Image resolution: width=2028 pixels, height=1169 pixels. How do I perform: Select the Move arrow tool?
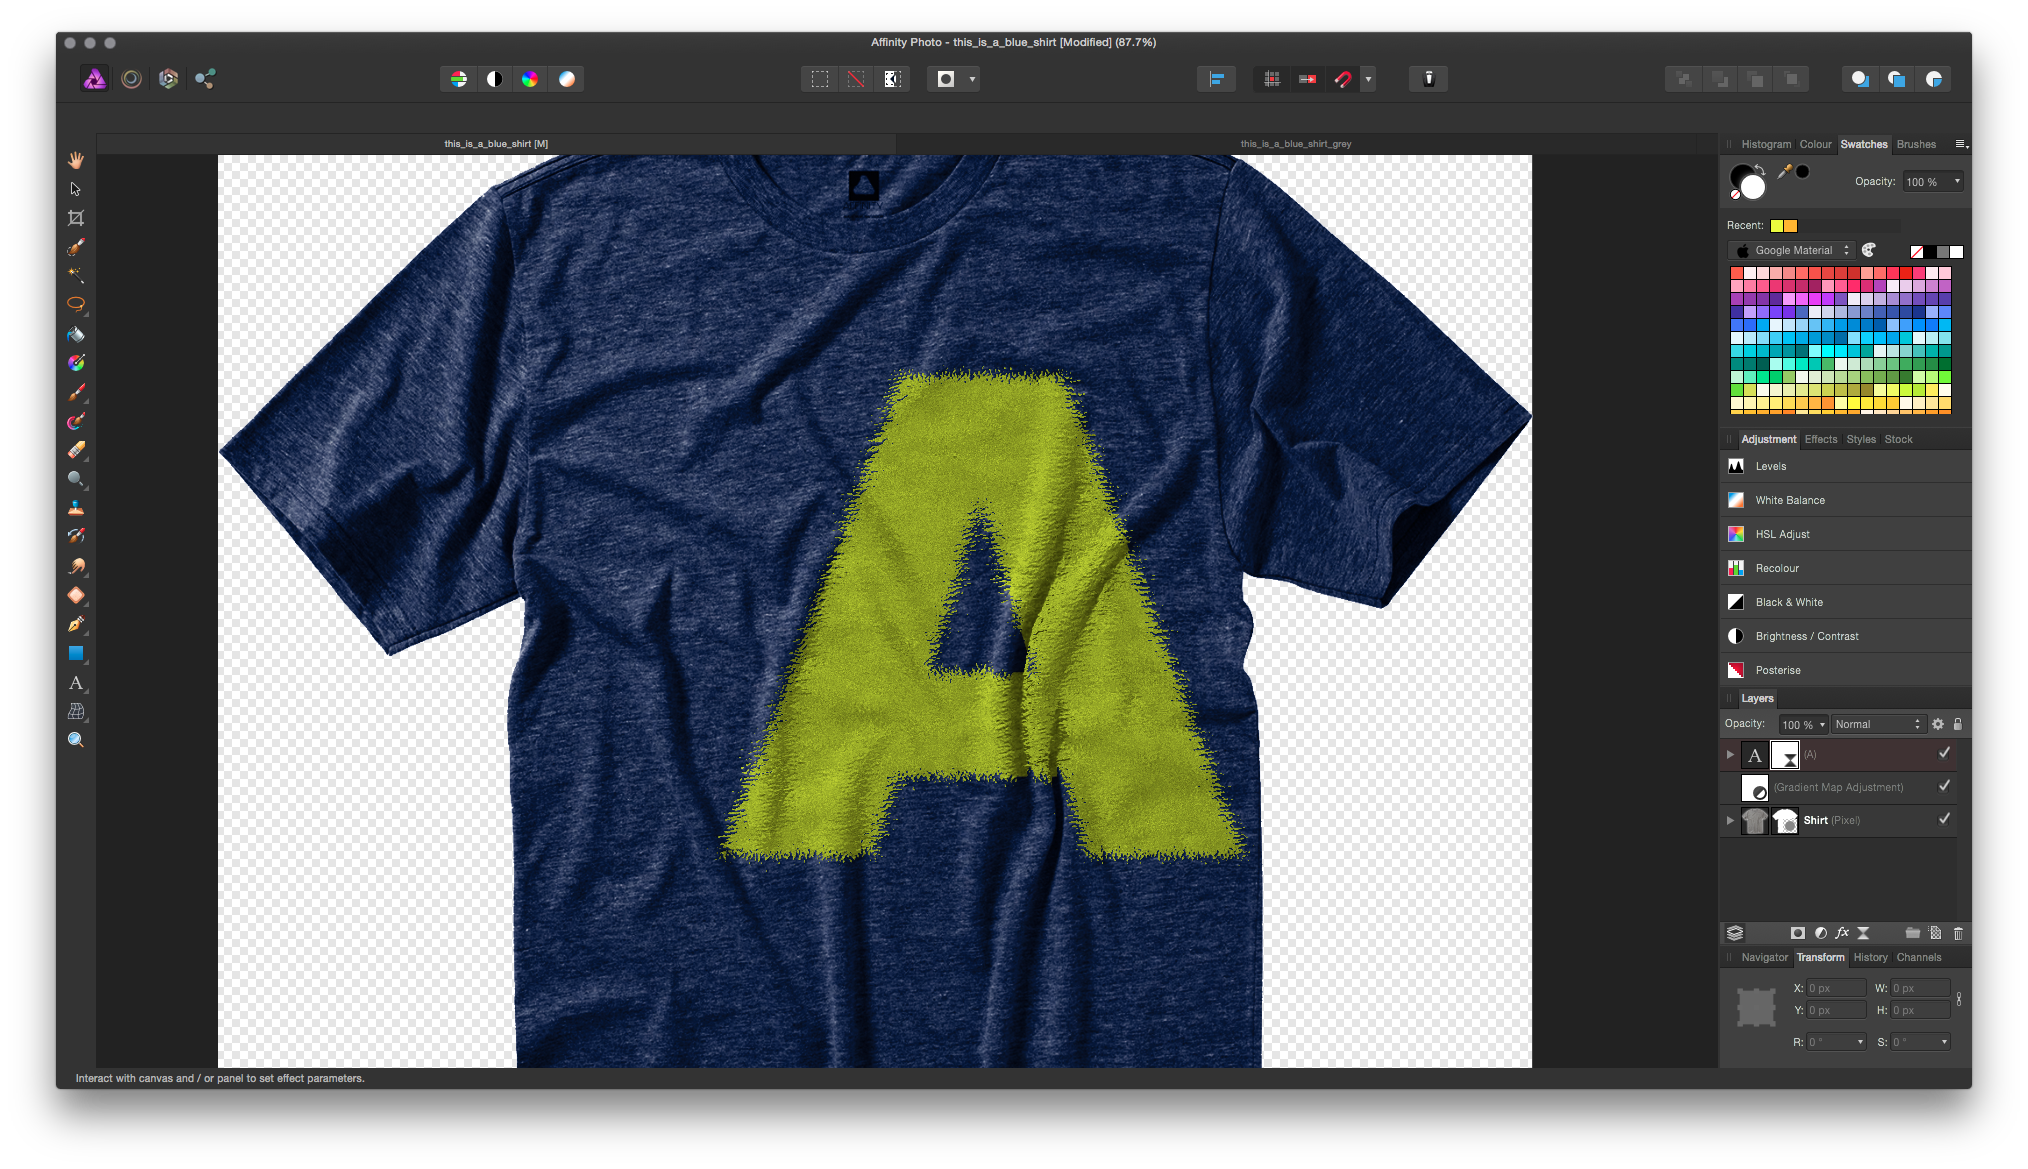coord(76,189)
